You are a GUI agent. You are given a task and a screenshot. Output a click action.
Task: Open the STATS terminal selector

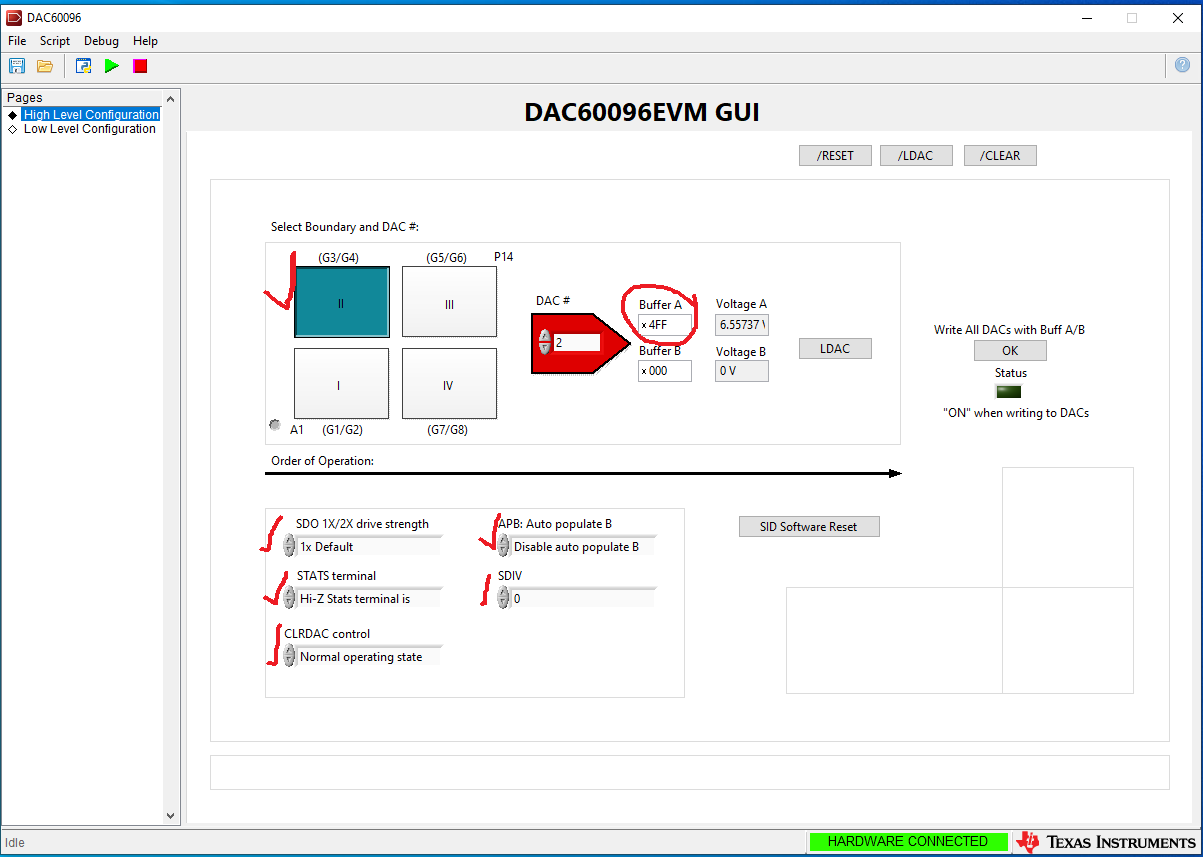coord(369,599)
